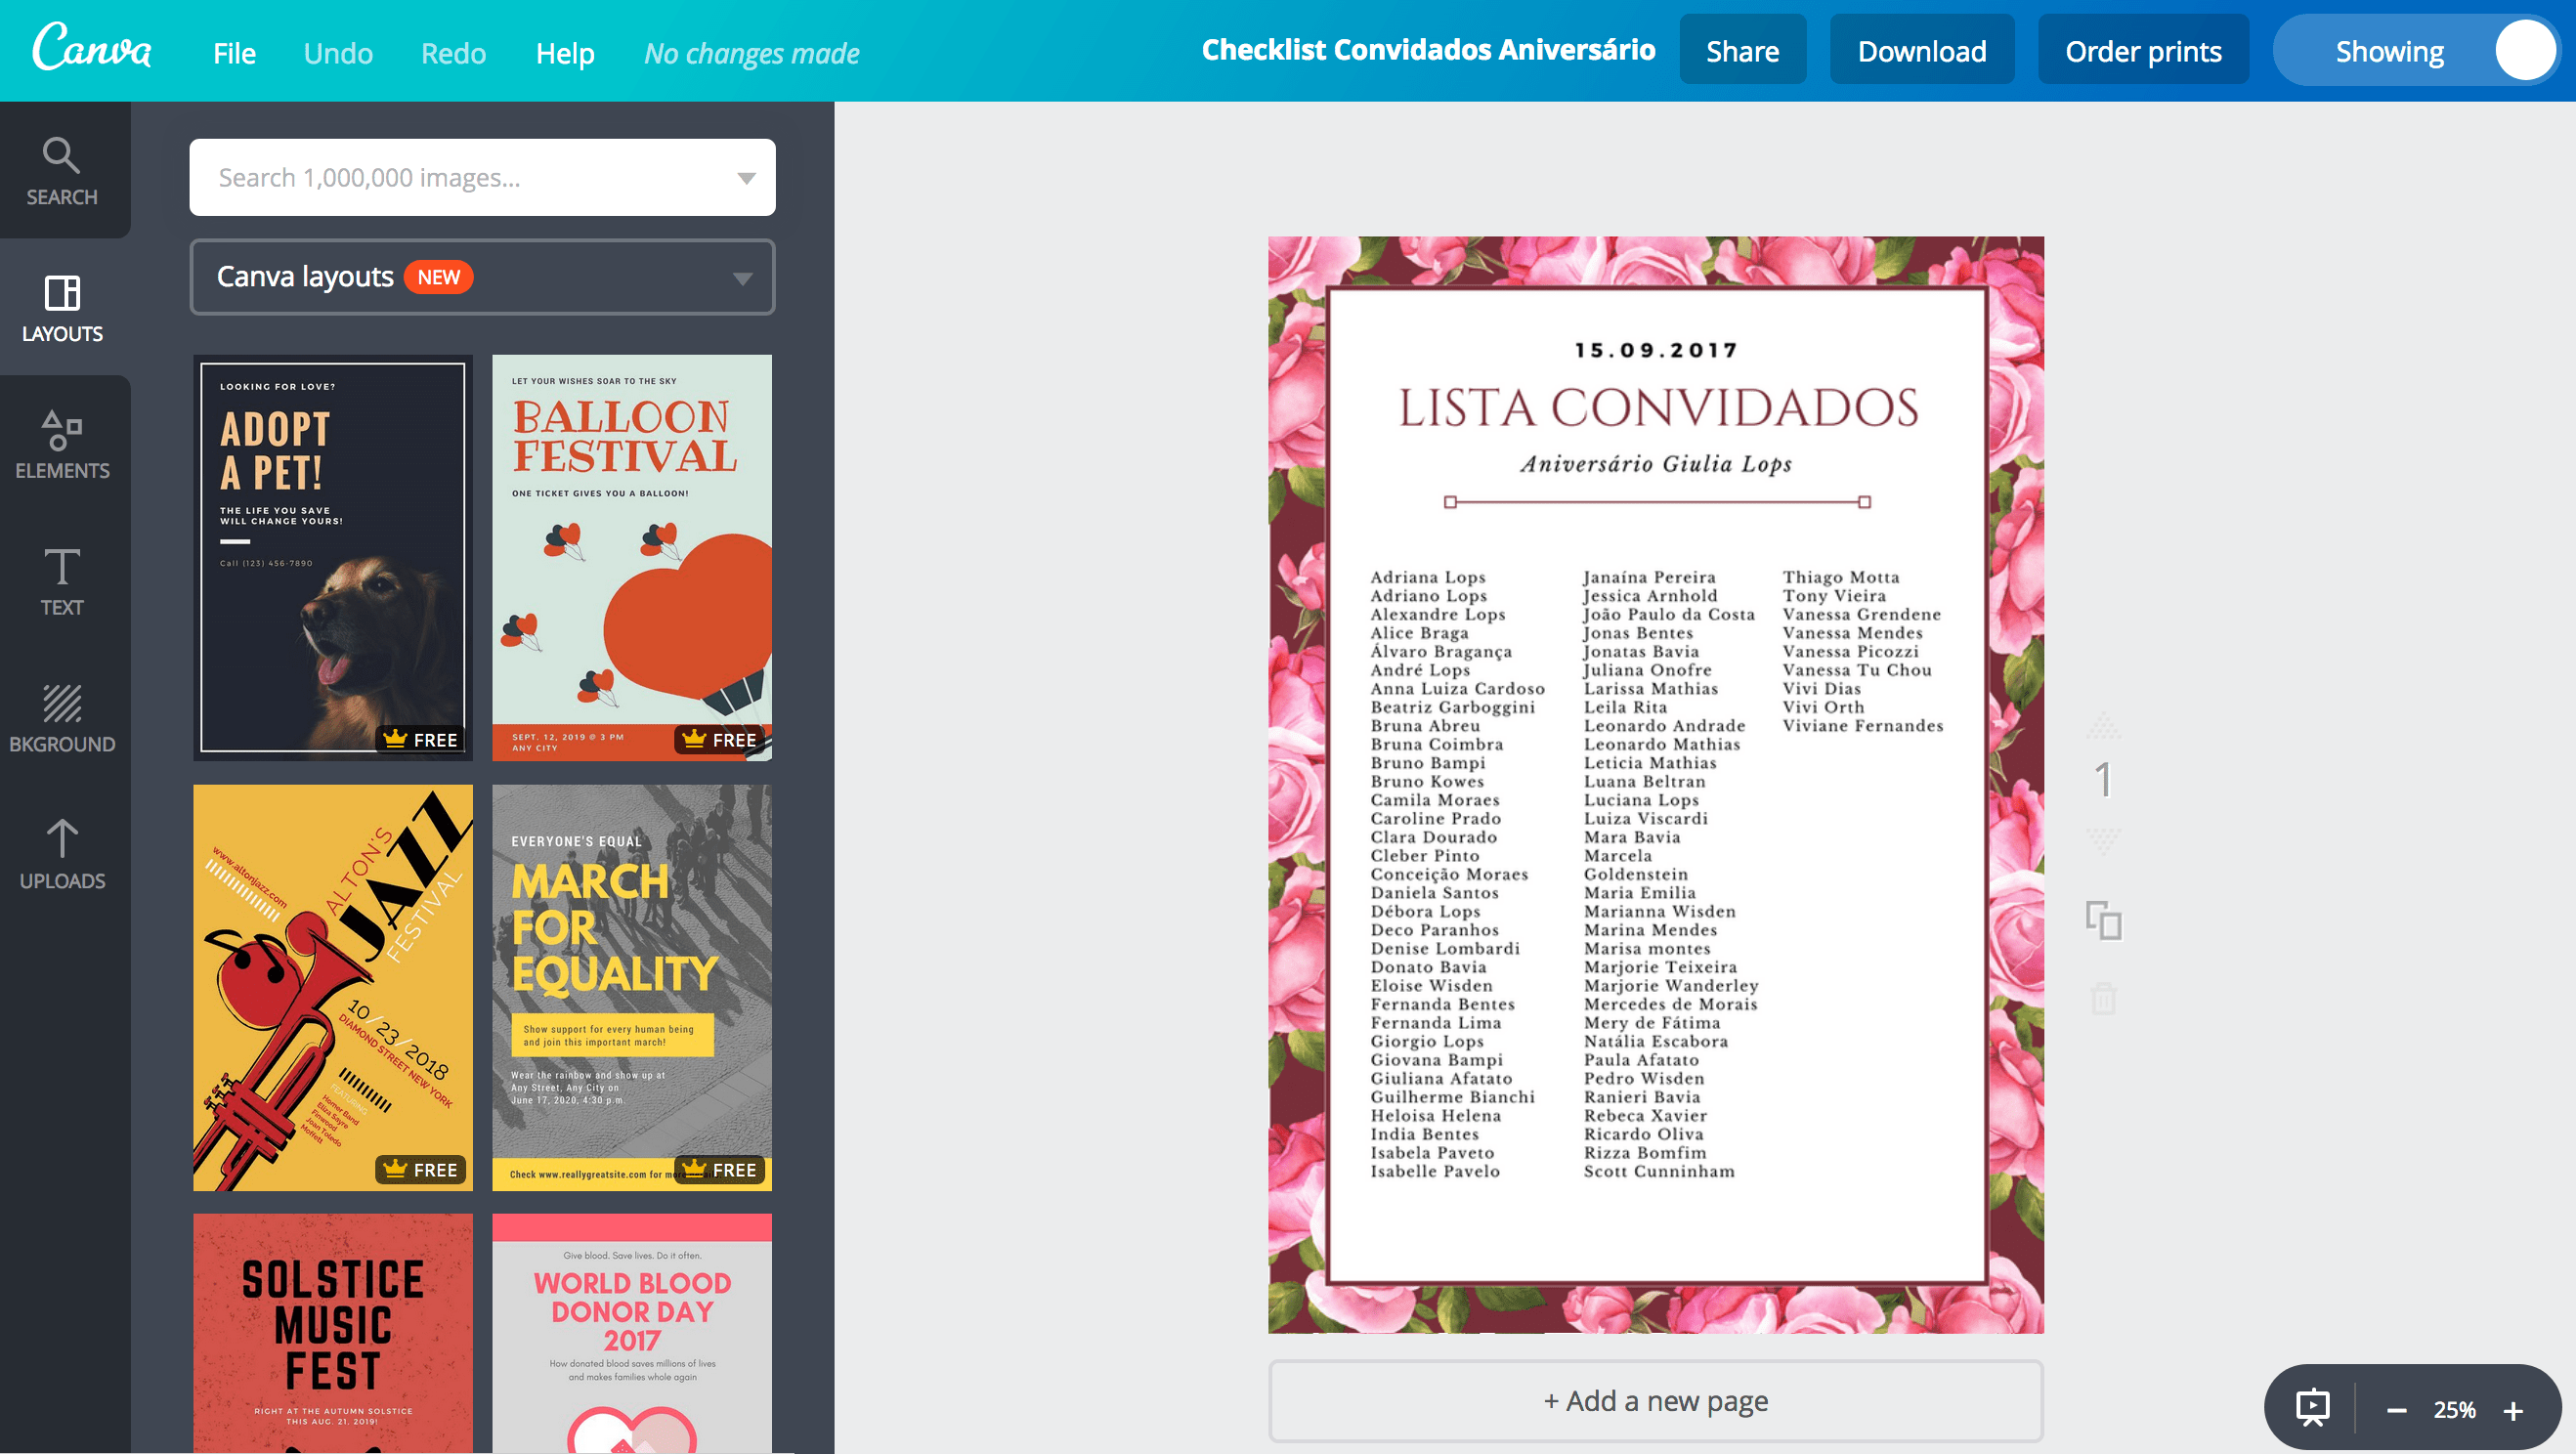Select the March for Equality layout
Screen dimensions: 2576x1454
[x=632, y=988]
